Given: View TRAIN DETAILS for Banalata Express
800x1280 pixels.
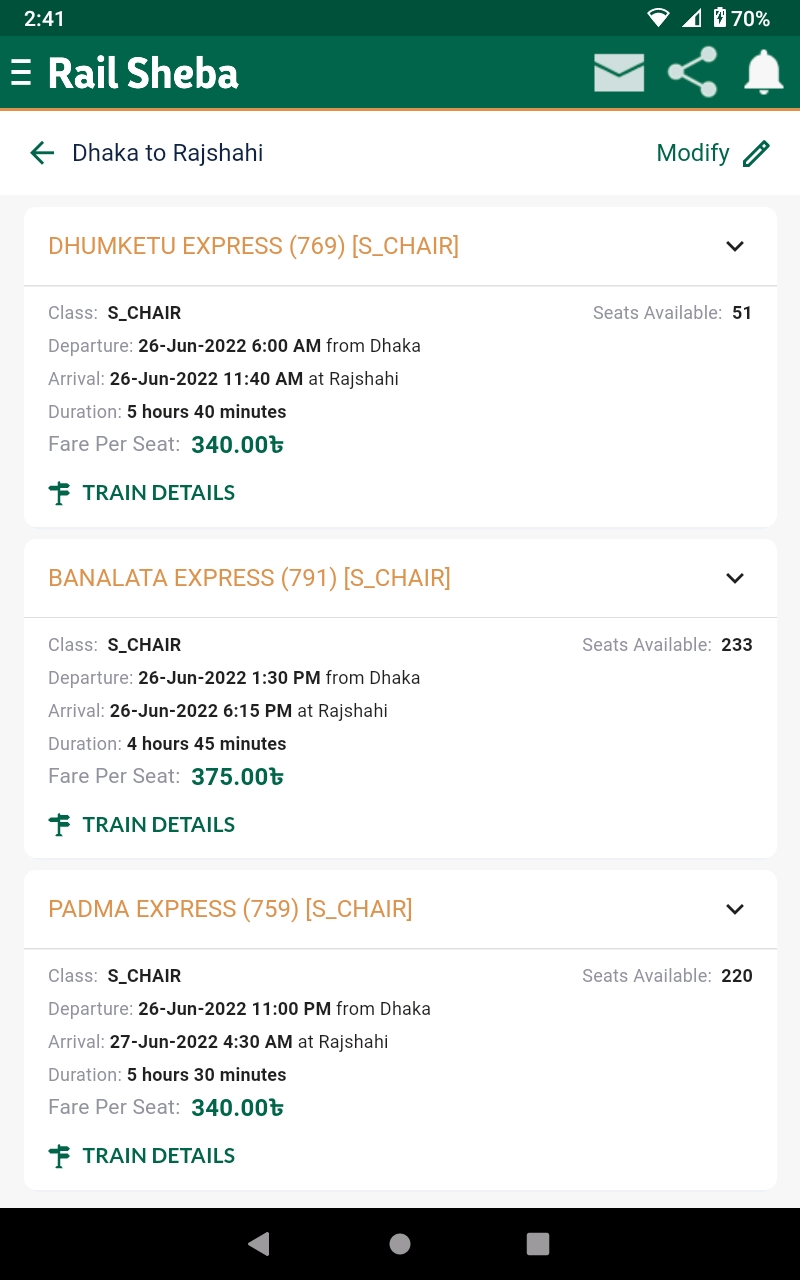Looking at the screenshot, I should pos(159,825).
